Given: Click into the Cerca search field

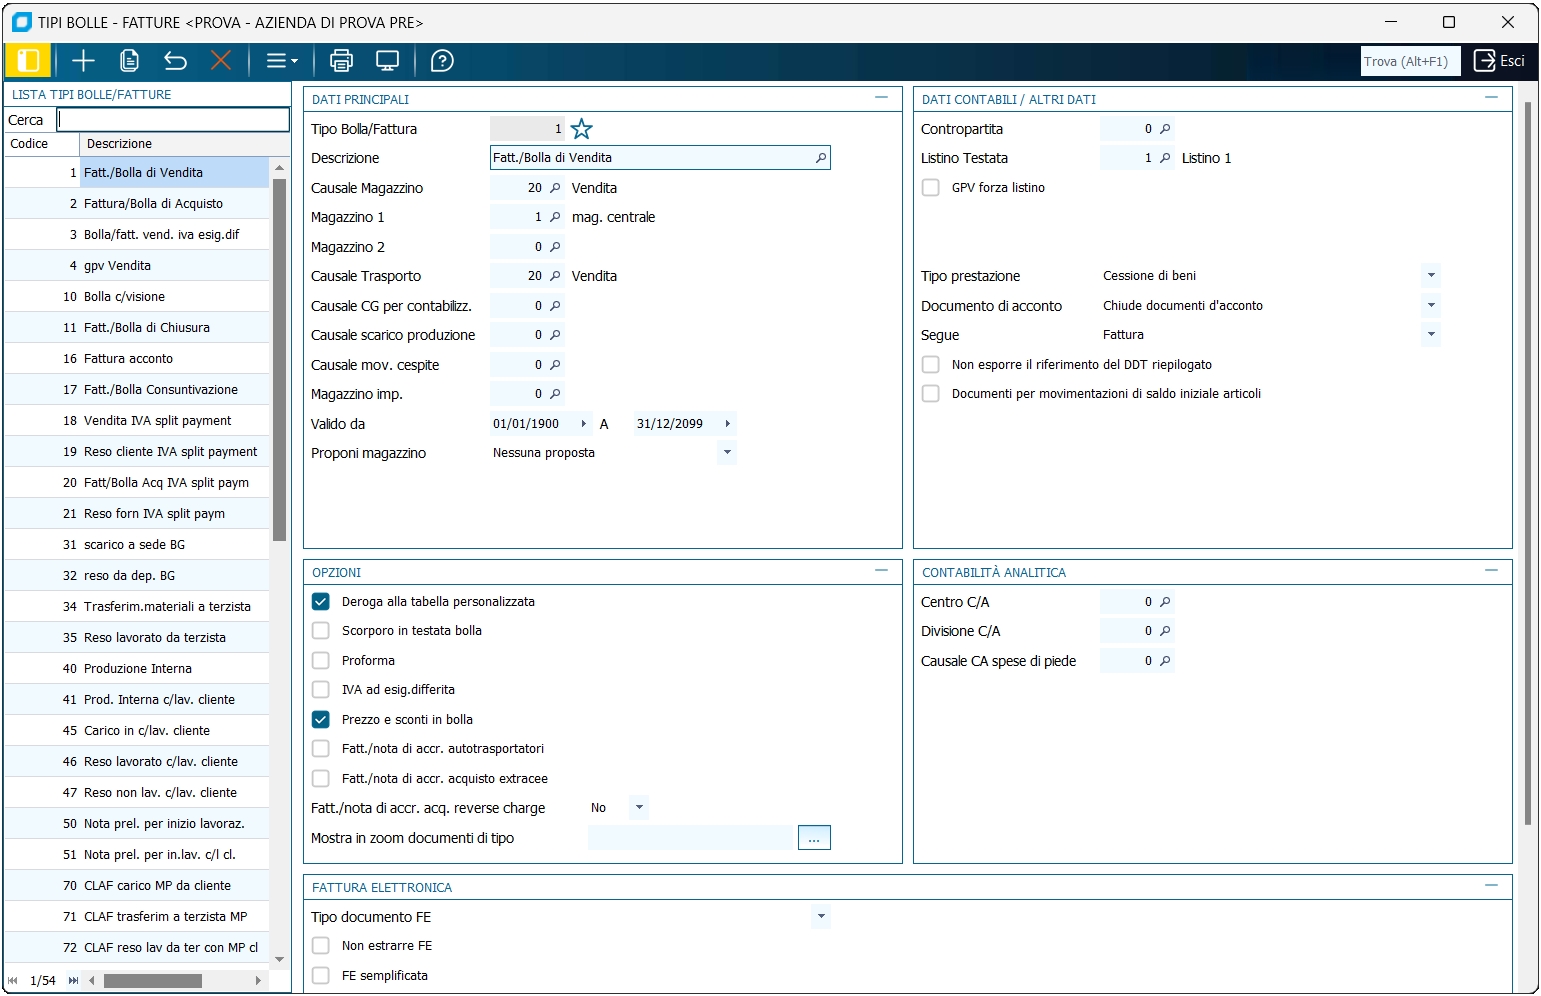Looking at the screenshot, I should click(x=173, y=120).
